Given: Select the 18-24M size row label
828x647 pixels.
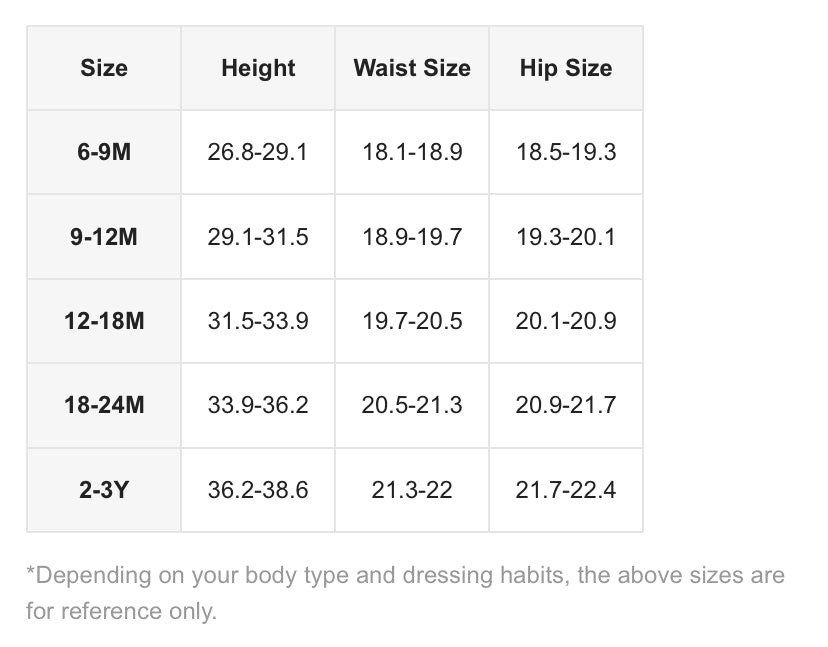Looking at the screenshot, I should pyautogui.click(x=104, y=405).
